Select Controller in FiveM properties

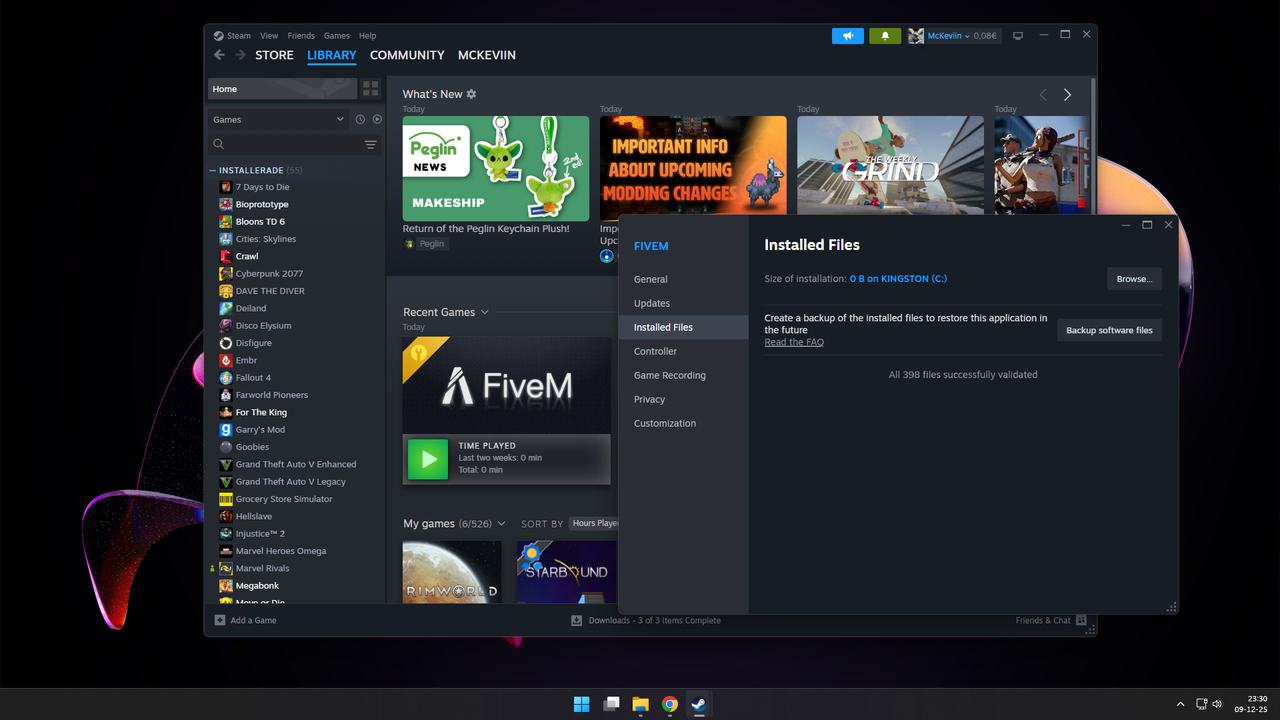(x=684, y=351)
